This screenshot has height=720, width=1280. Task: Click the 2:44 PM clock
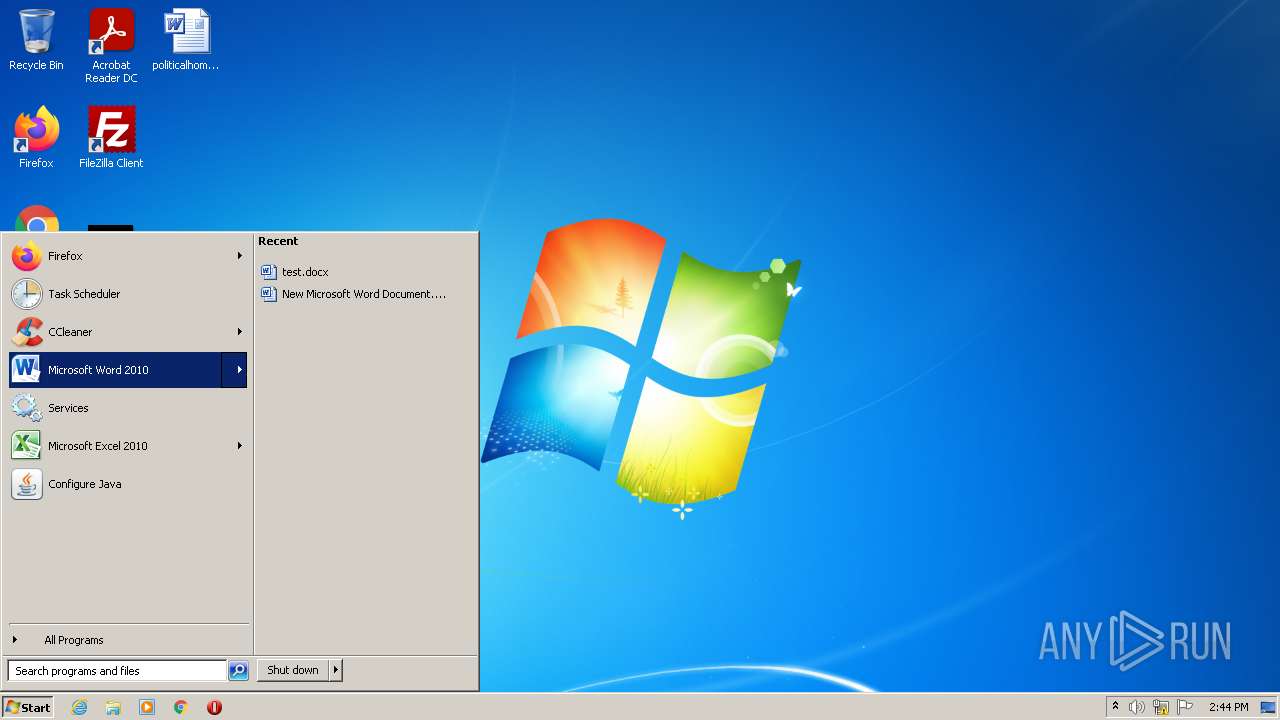pyautogui.click(x=1228, y=707)
